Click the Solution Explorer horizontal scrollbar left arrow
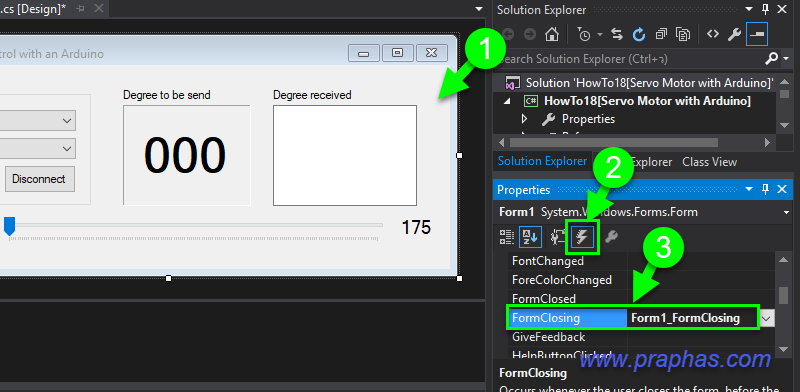Image resolution: width=800 pixels, height=392 pixels. pos(502,142)
